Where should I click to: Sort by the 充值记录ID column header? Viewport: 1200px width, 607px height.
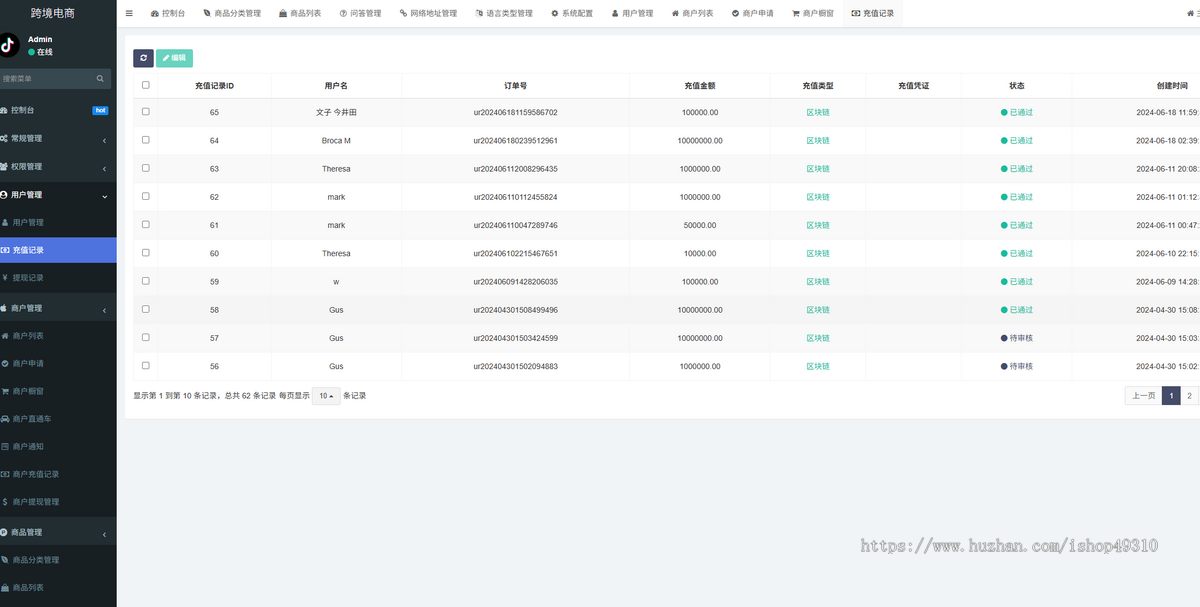[214, 86]
